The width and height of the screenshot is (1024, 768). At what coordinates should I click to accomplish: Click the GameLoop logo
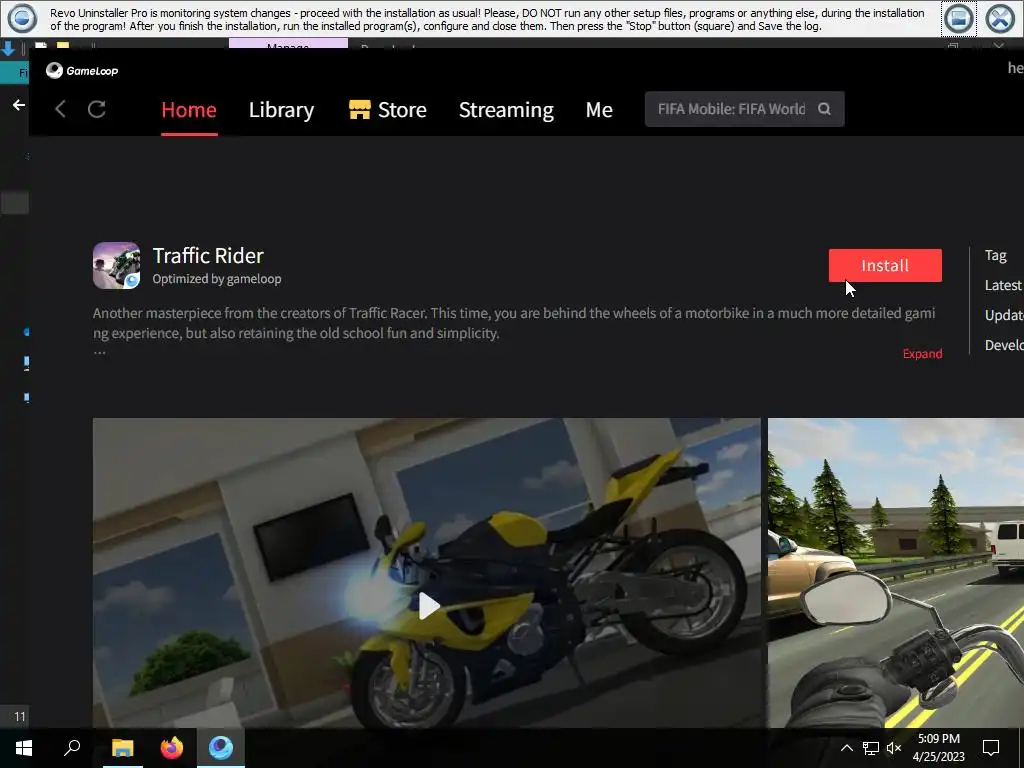pyautogui.click(x=82, y=71)
